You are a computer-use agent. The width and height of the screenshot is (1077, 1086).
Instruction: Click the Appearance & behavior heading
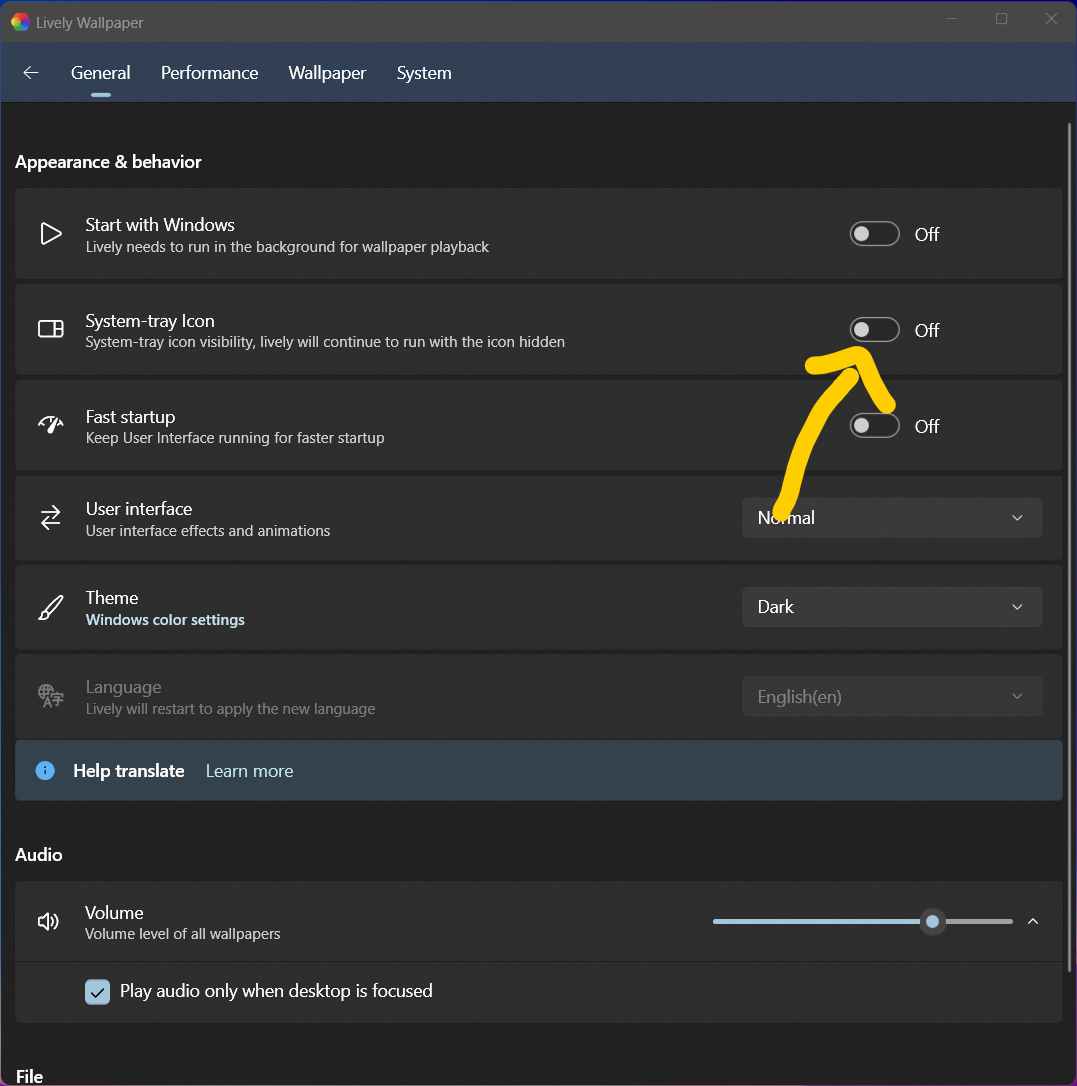108,162
